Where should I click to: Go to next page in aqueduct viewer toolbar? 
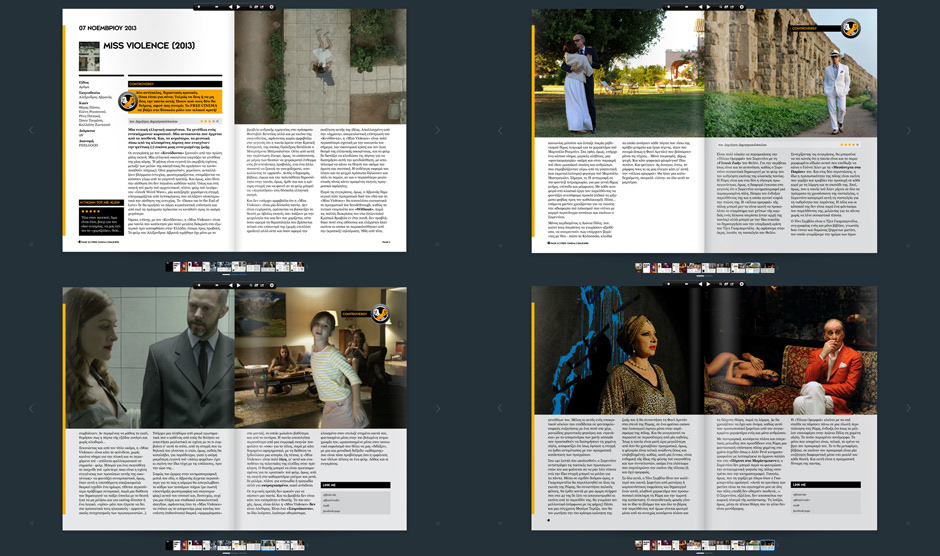[708, 7]
